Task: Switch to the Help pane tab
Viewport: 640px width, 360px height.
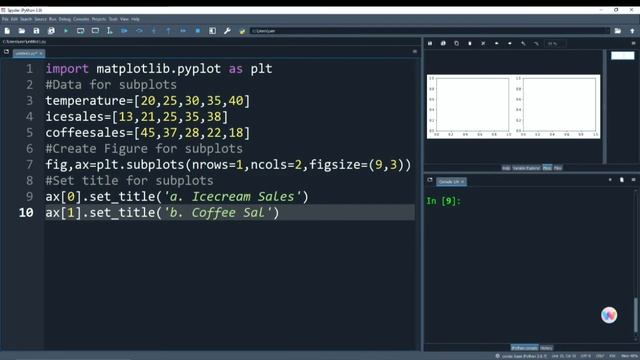Action: tap(506, 168)
